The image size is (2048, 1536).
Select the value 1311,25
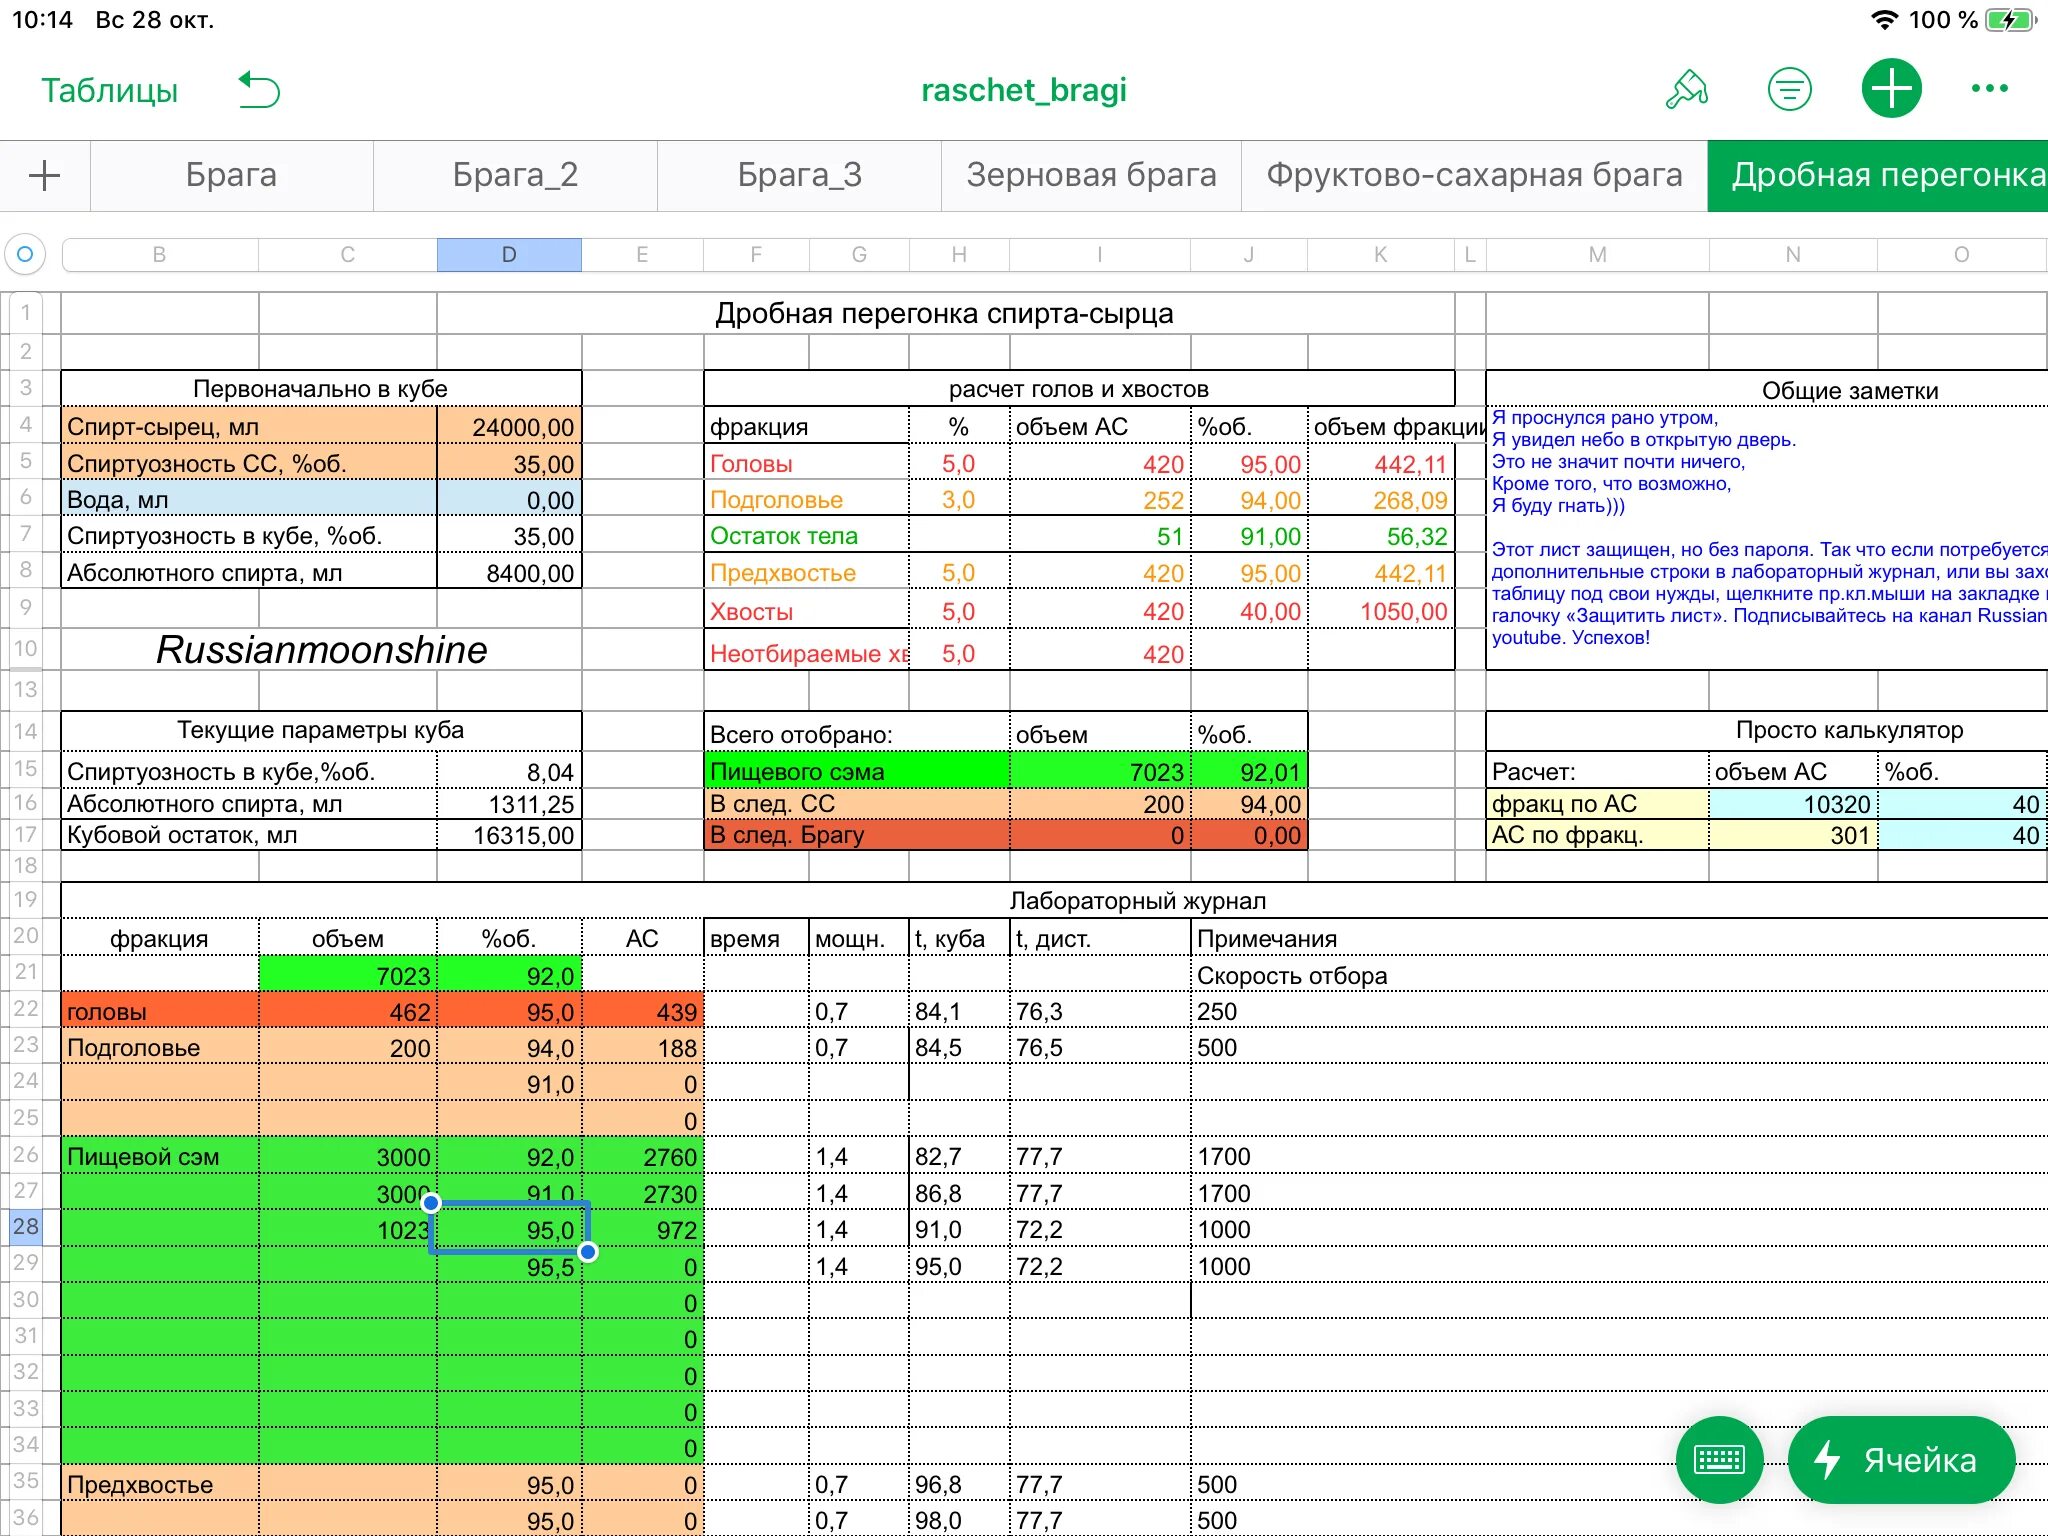[x=509, y=804]
